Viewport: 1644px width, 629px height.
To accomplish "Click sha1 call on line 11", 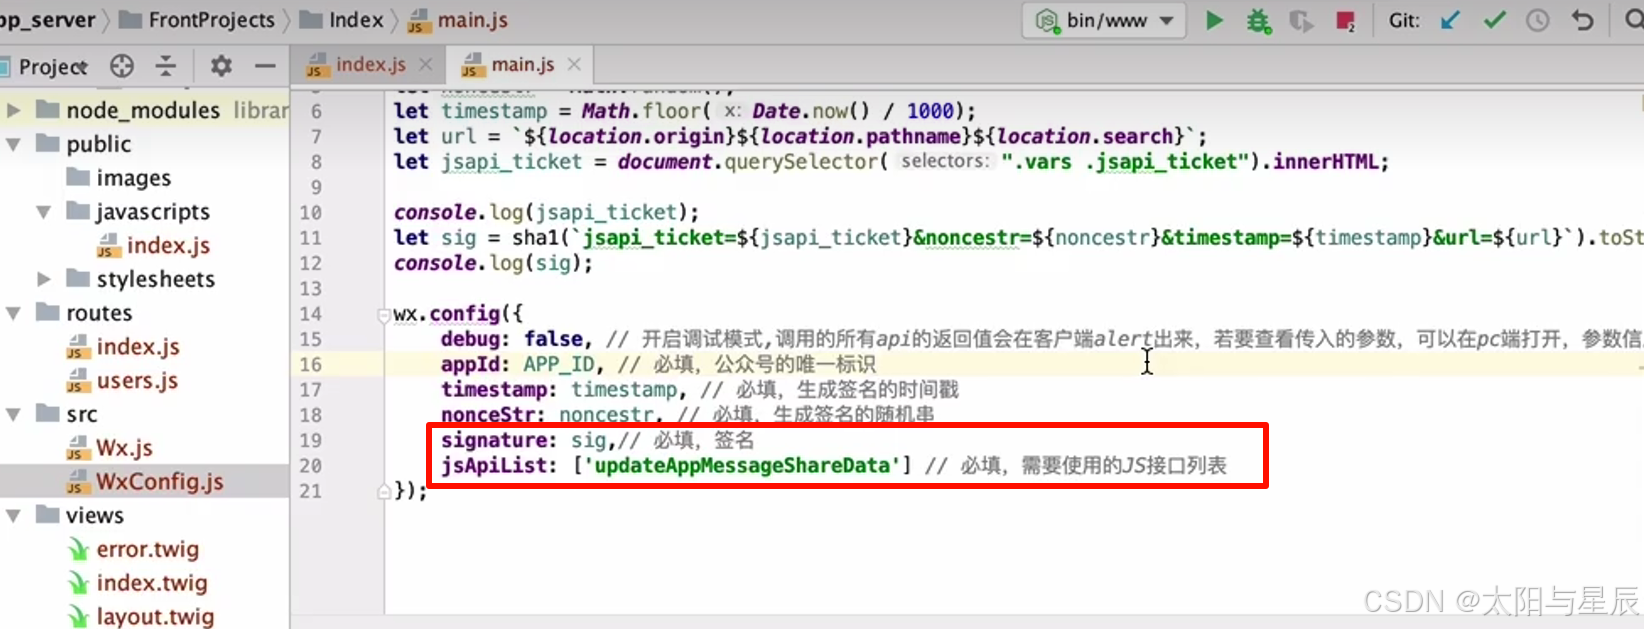I will [536, 238].
